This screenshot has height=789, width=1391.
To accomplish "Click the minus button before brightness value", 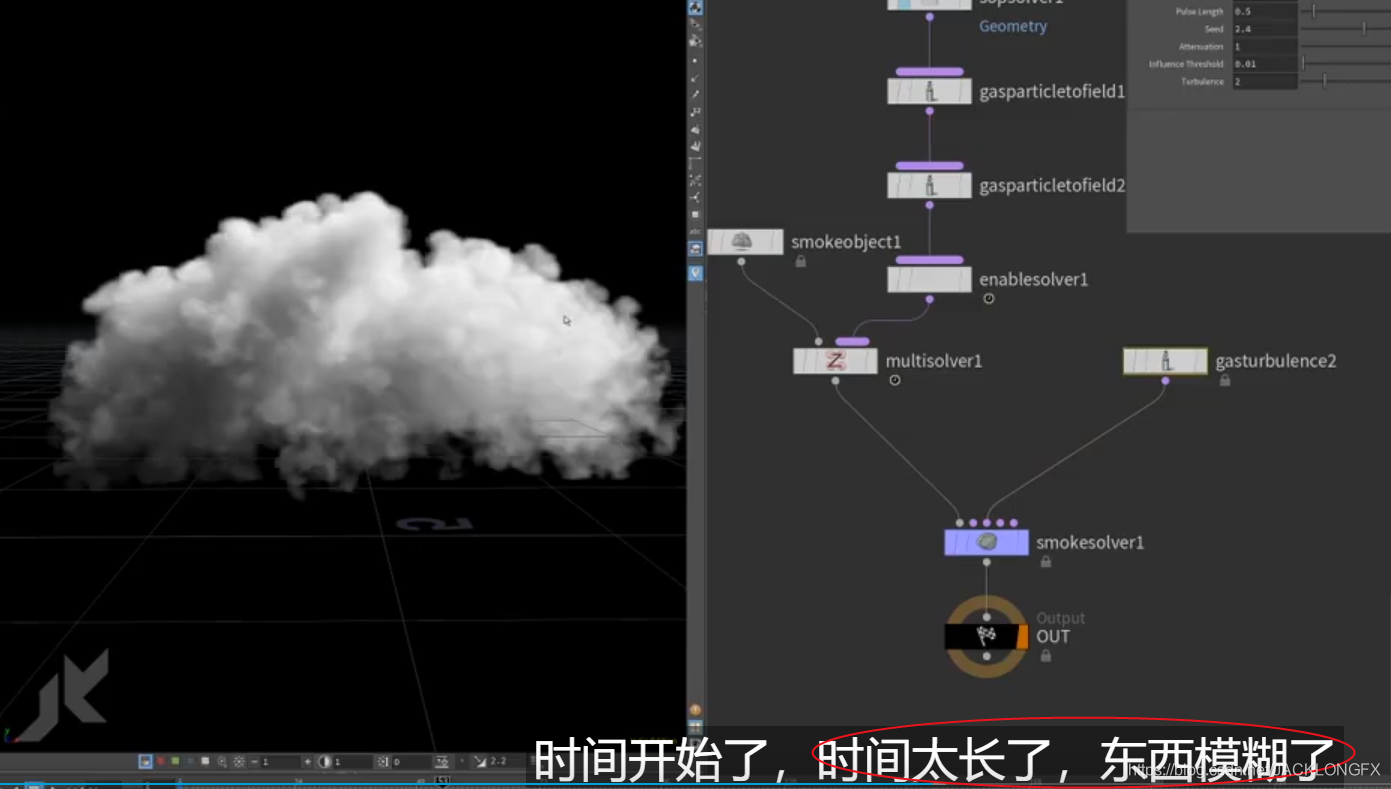I will coord(254,762).
